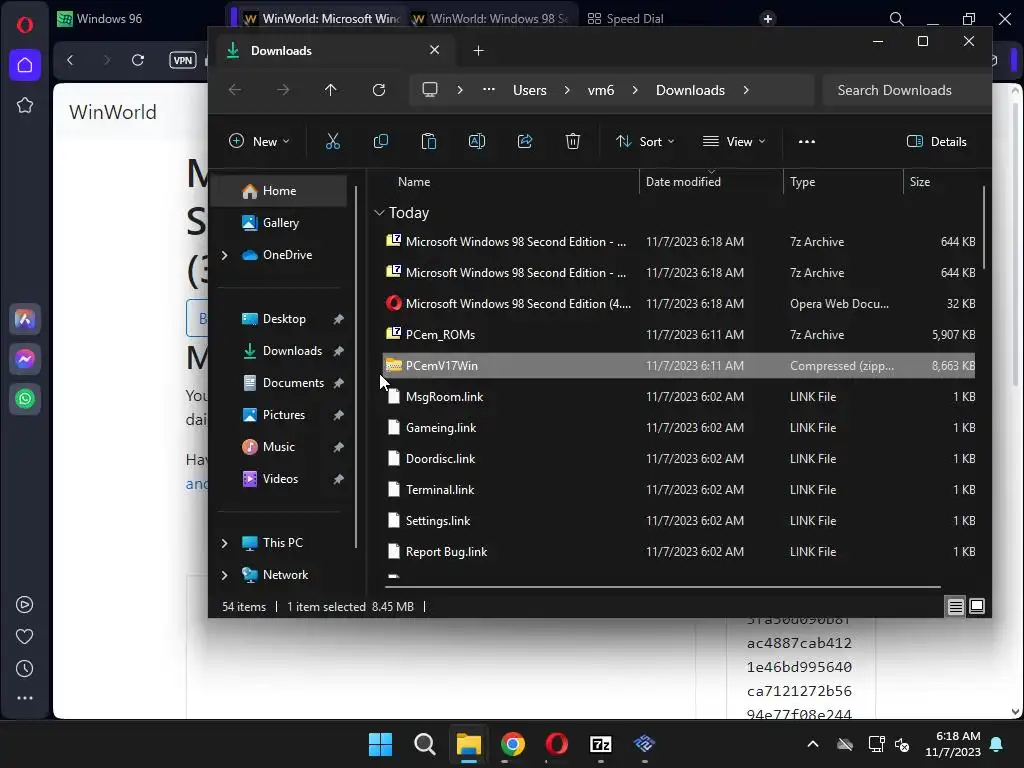The image size is (1024, 768).
Task: Click the Share icon in Explorer toolbar
Action: [524, 141]
